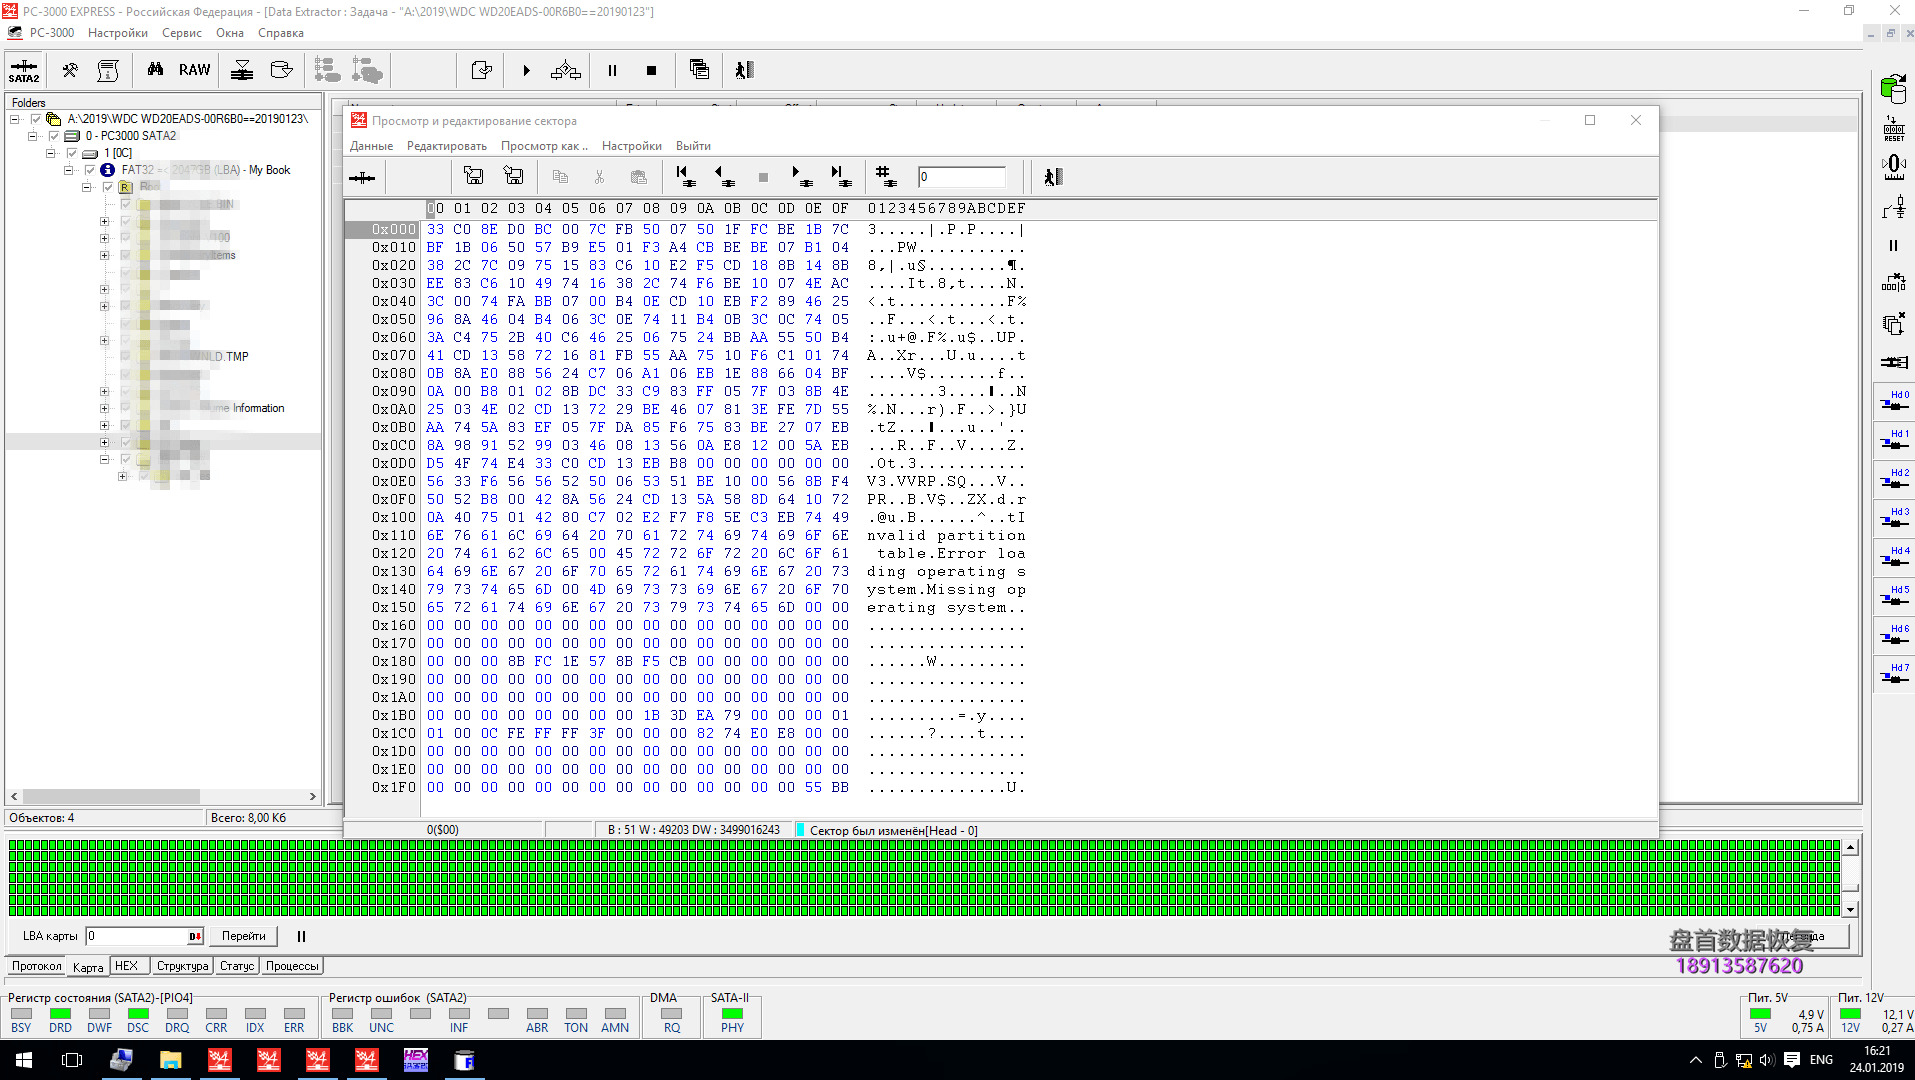Select head Hd 3 in the sidebar

click(x=1894, y=518)
